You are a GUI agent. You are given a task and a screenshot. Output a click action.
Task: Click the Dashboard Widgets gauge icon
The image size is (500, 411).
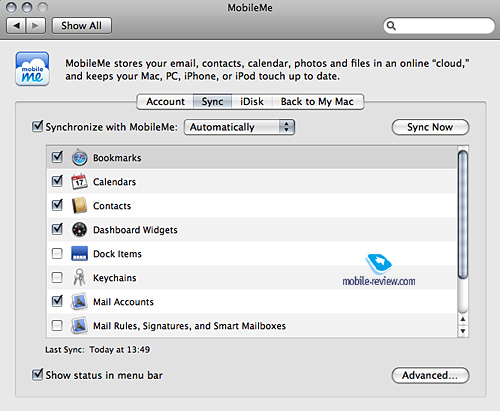click(79, 230)
